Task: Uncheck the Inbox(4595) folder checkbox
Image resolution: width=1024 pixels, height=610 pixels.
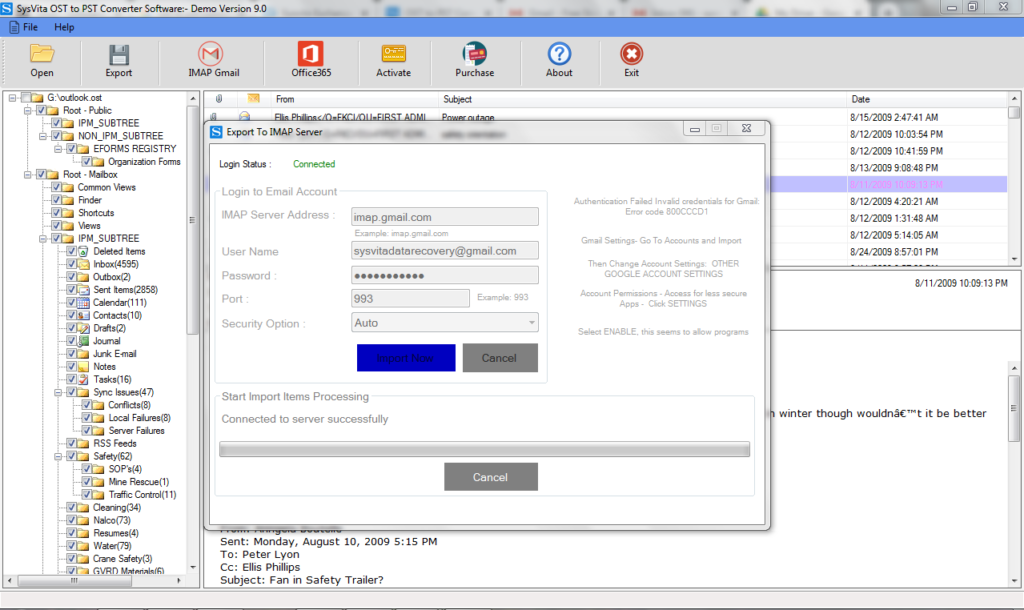Action: [x=72, y=263]
